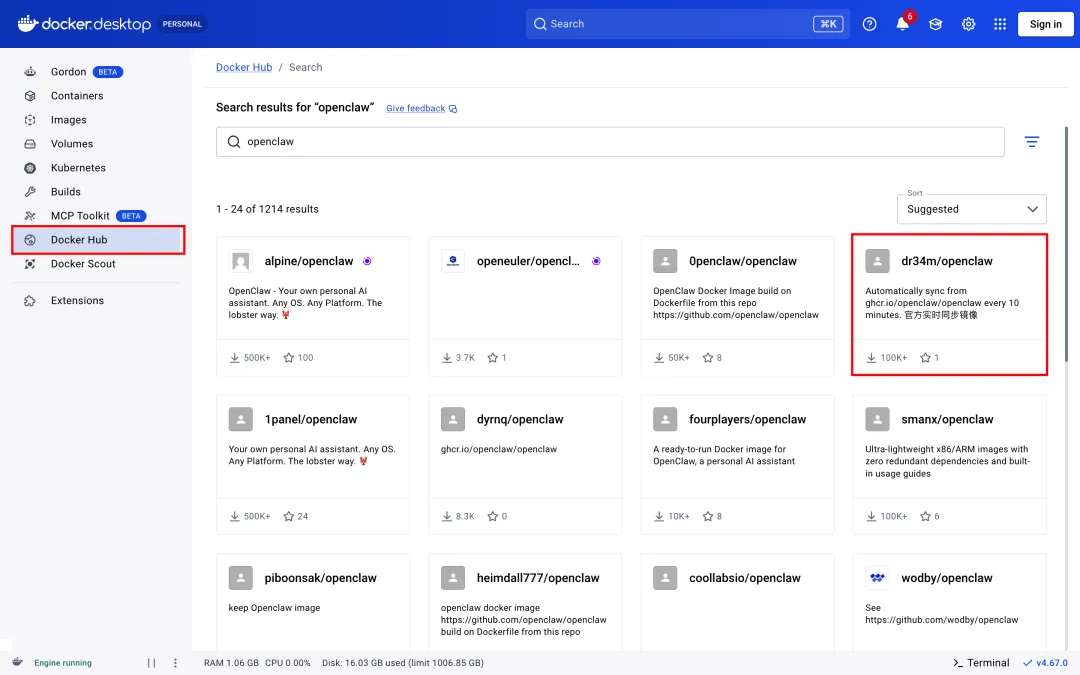Click the top global Search field
This screenshot has height=675, width=1080.
(687, 24)
